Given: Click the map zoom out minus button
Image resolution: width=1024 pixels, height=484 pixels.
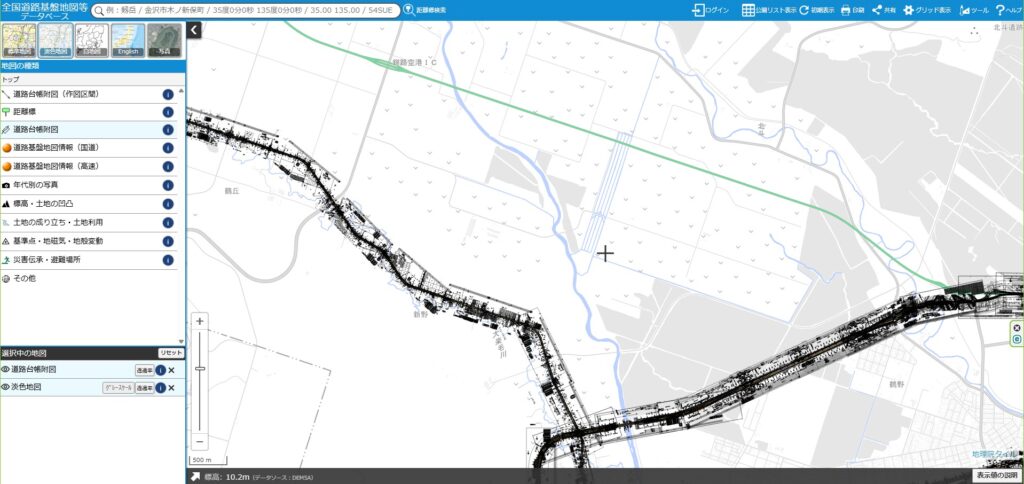Looking at the screenshot, I should pyautogui.click(x=200, y=441).
